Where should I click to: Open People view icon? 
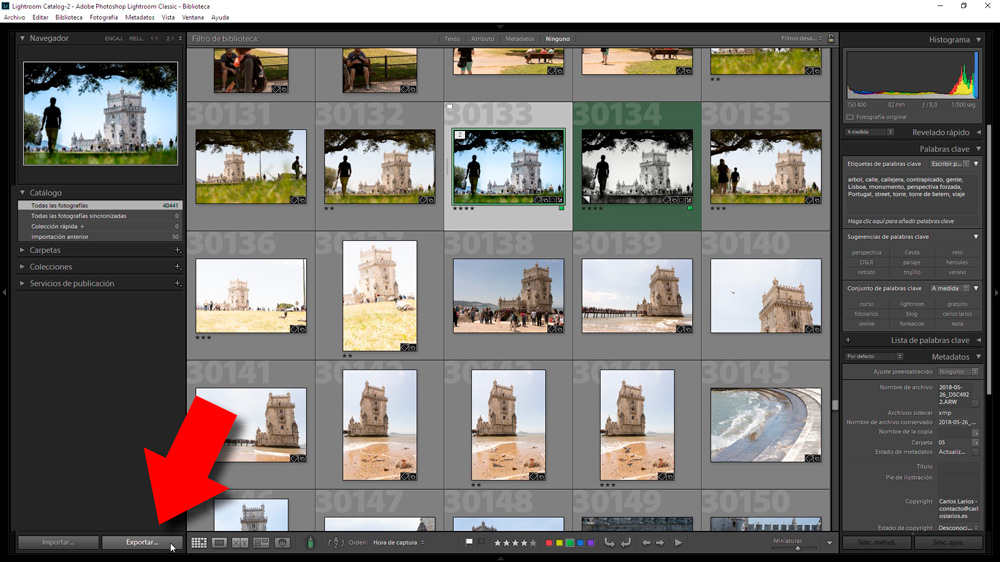pos(283,543)
